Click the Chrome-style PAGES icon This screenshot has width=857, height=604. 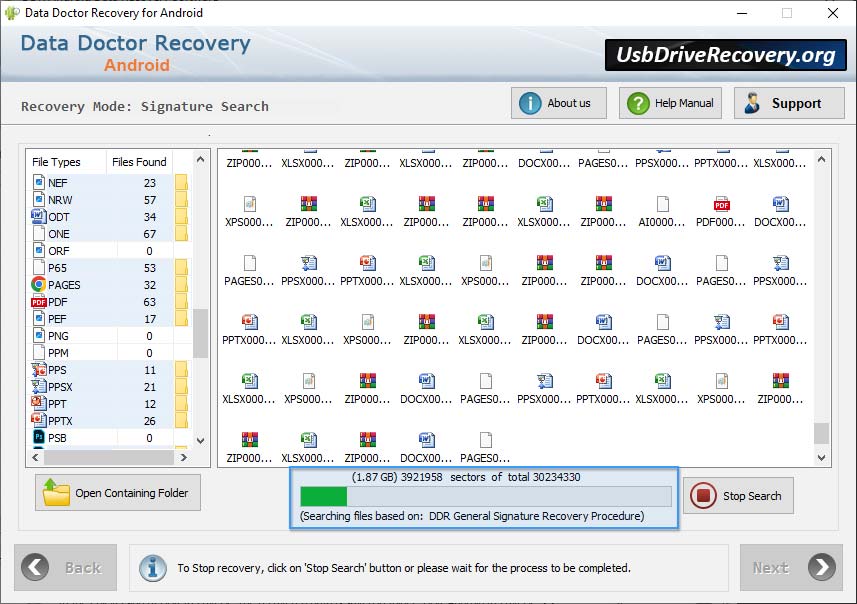click(38, 284)
